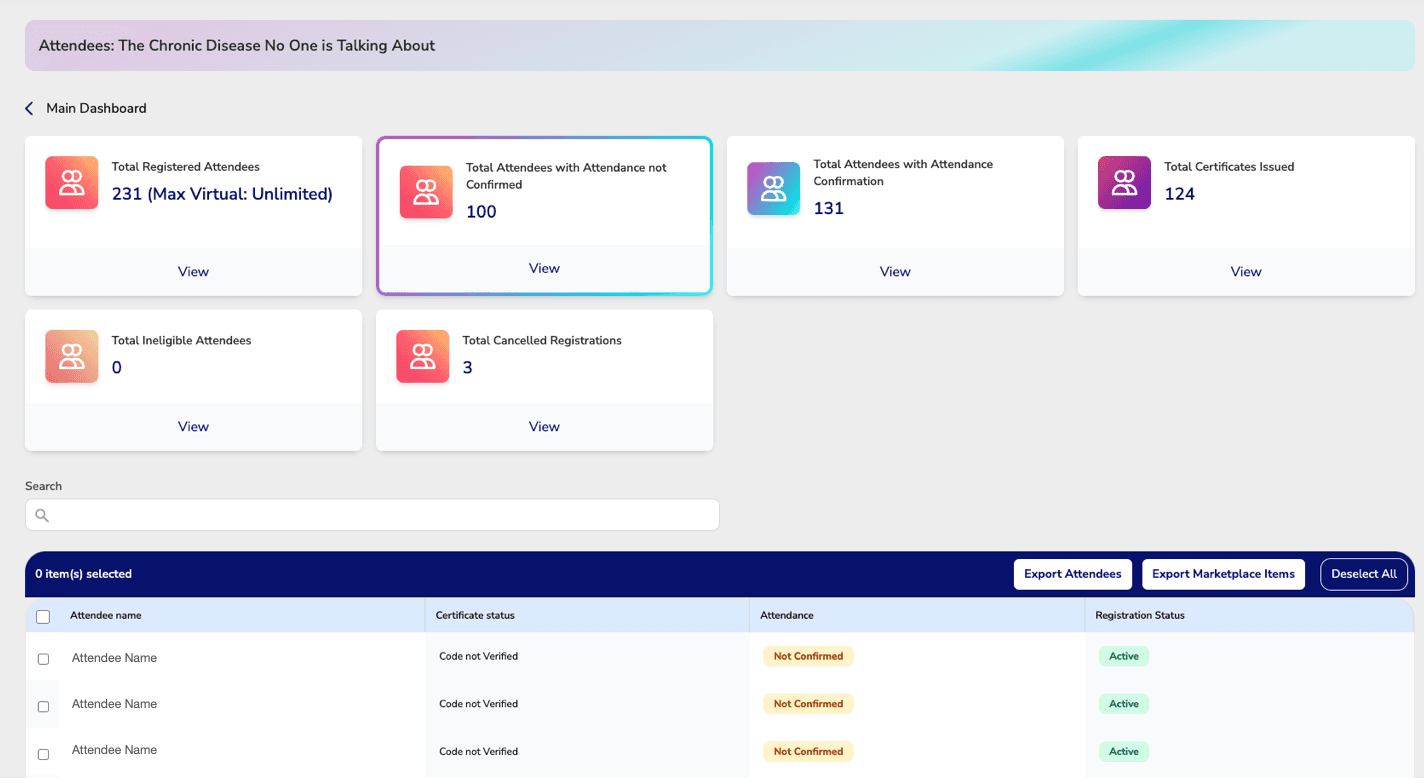Click into the Search input field
This screenshot has height=784, width=1424.
pos(380,516)
